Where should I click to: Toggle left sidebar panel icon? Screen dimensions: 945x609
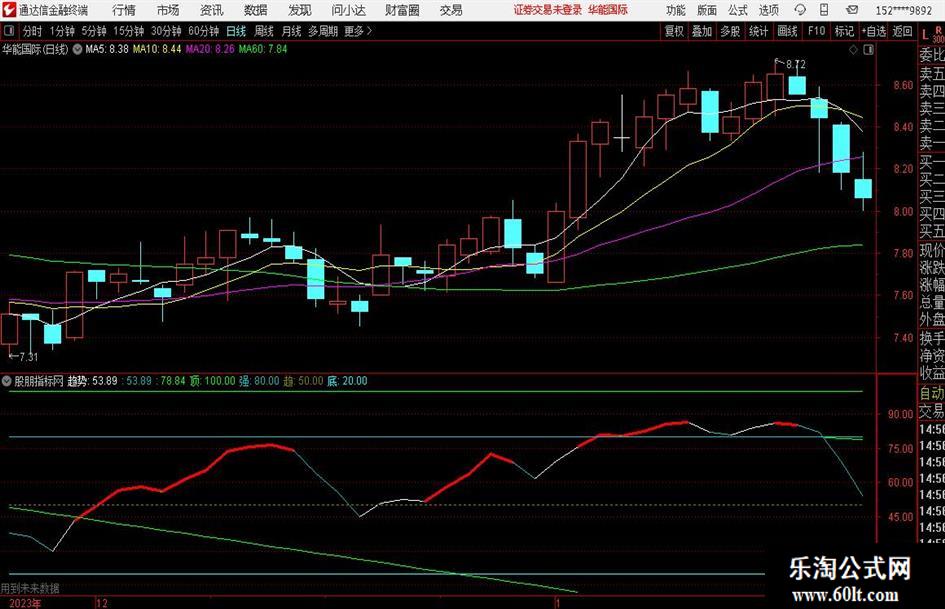[8, 31]
